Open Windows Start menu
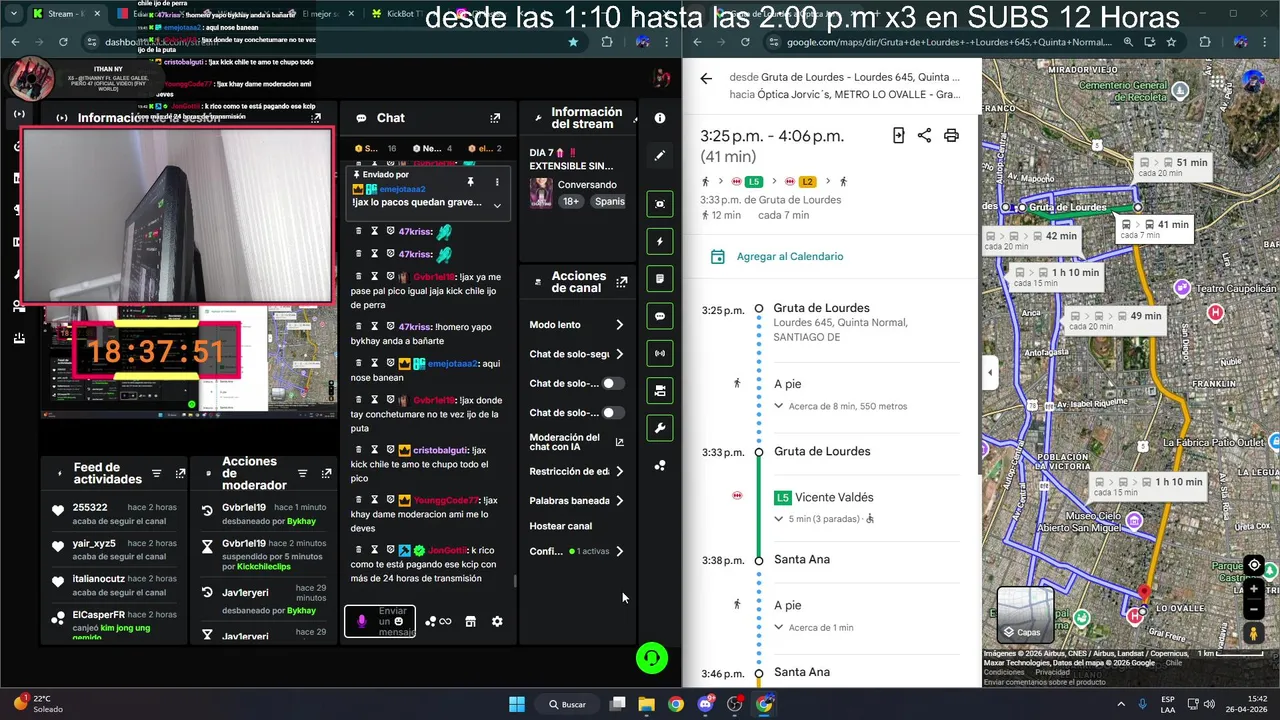This screenshot has width=1280, height=720. [517, 704]
